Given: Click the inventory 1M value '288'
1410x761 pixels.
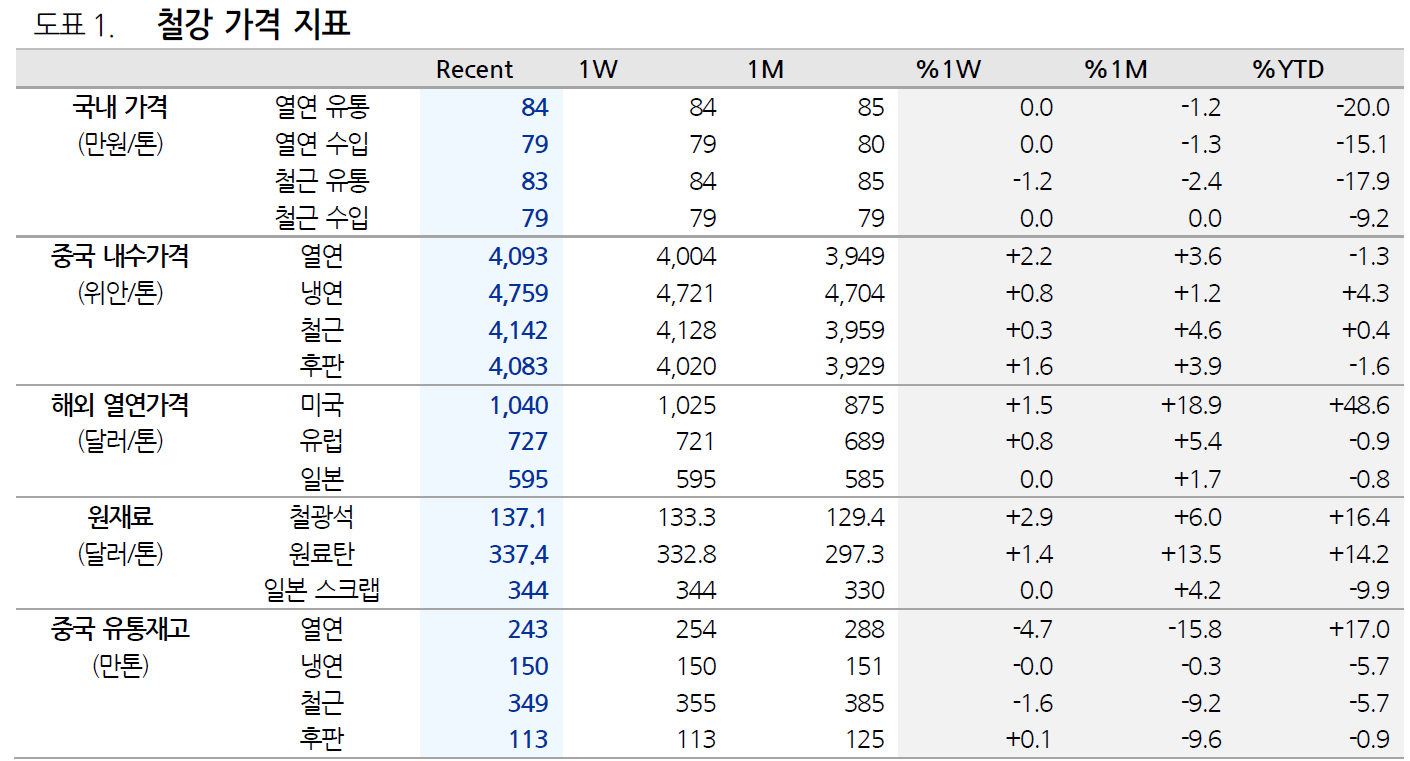Looking at the screenshot, I should click(864, 629).
